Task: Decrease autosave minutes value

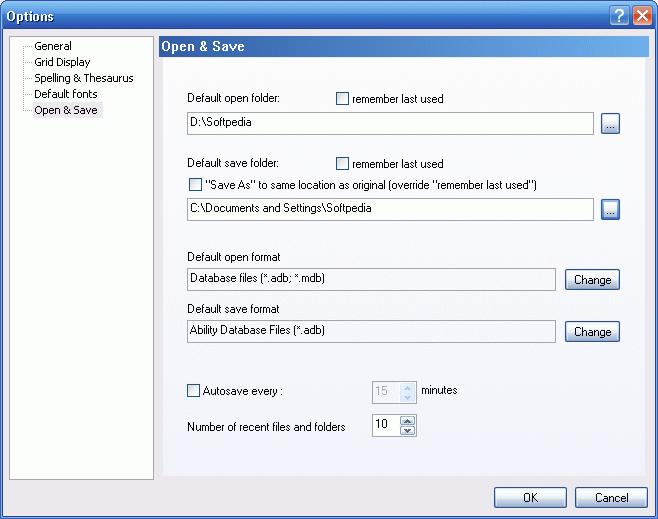Action: click(x=407, y=397)
